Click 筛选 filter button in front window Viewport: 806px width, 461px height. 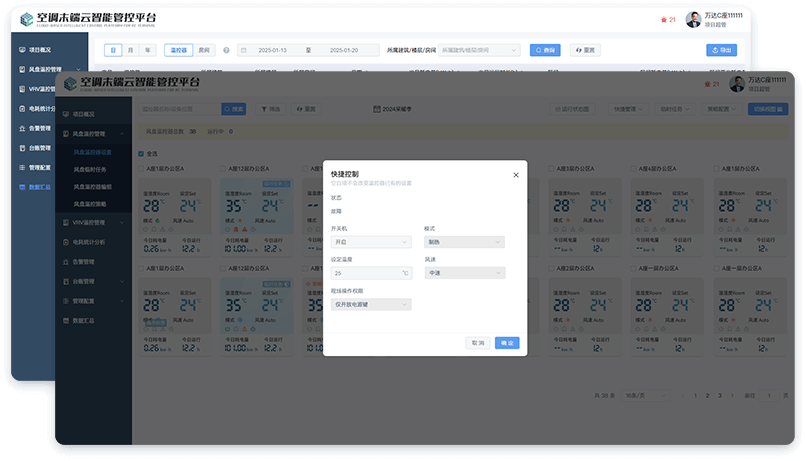[x=271, y=109]
